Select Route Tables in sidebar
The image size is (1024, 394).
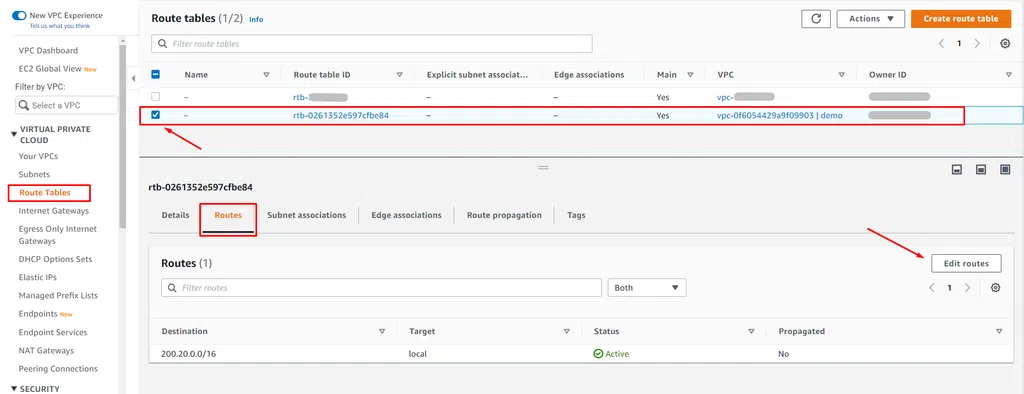45,193
